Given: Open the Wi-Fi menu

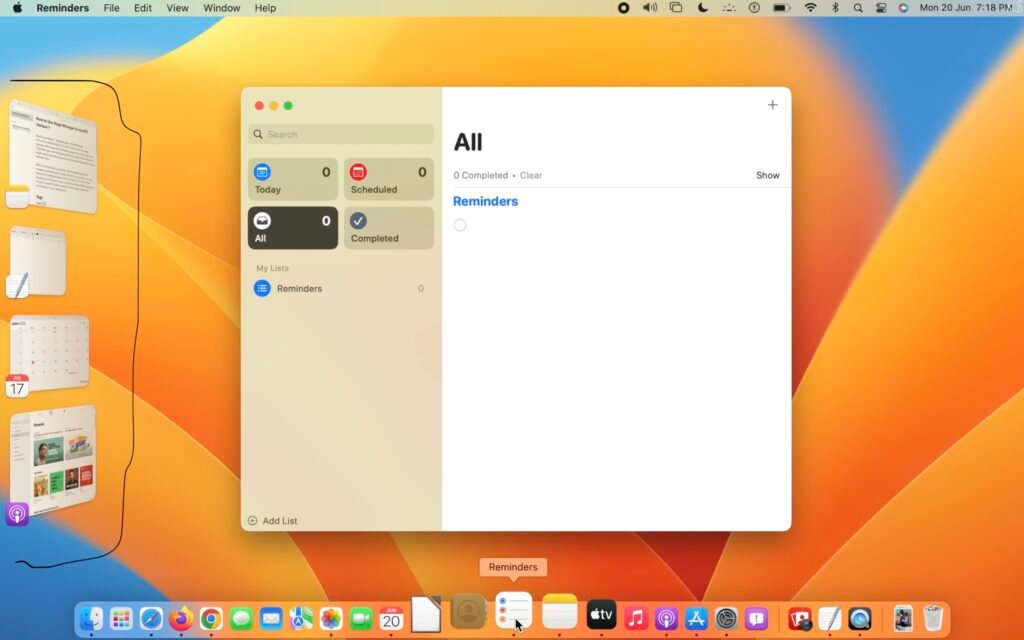Looking at the screenshot, I should 810,8.
